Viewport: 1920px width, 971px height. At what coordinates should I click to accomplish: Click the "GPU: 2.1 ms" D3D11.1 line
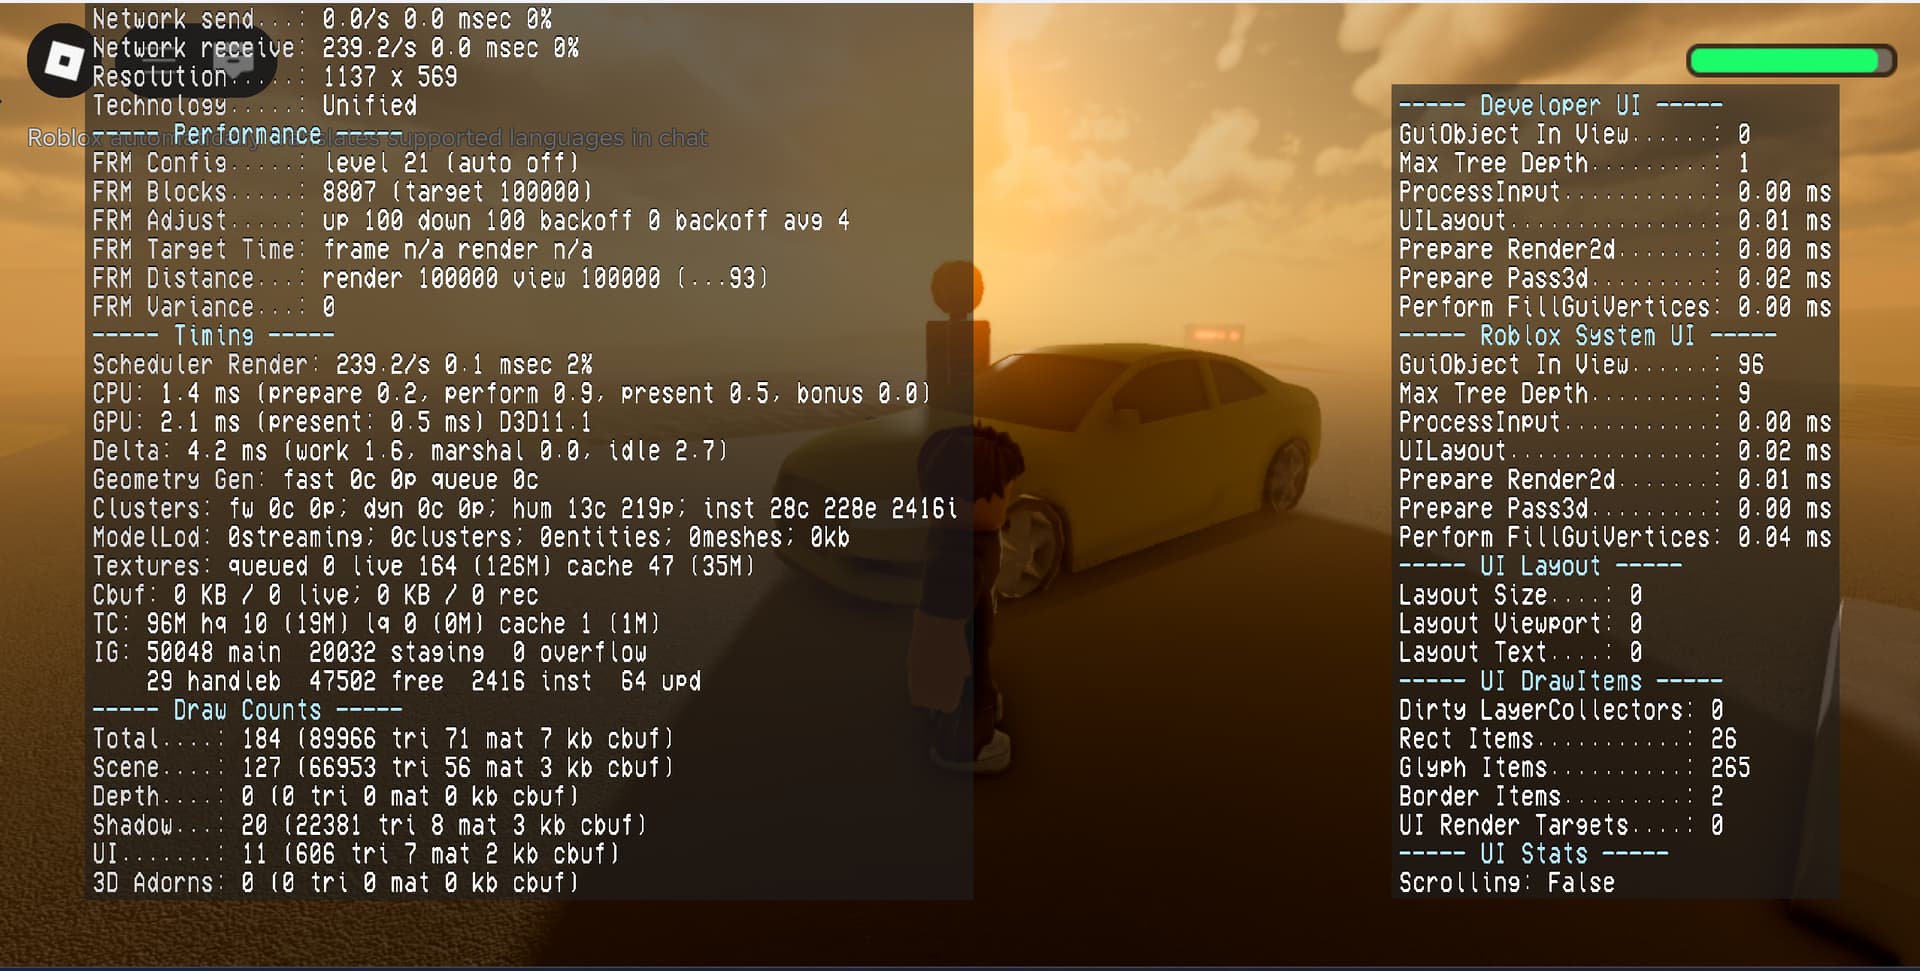[x=343, y=423]
